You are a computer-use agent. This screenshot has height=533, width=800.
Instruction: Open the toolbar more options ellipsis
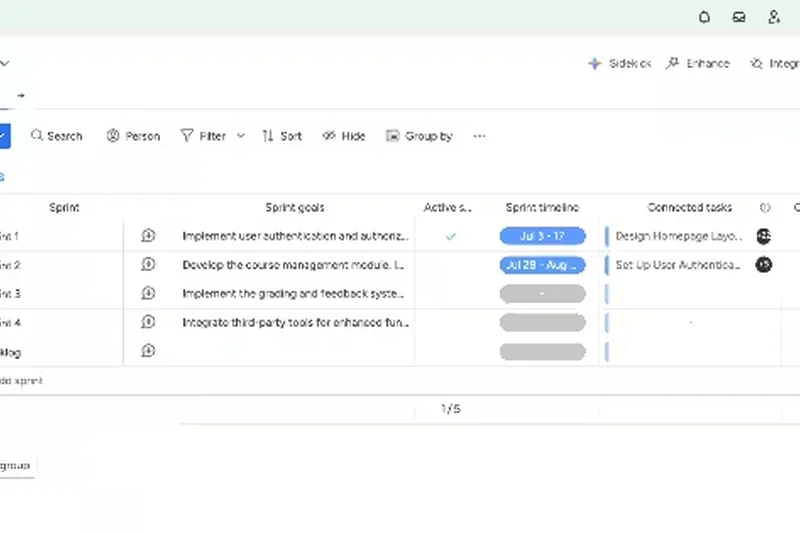click(x=479, y=136)
